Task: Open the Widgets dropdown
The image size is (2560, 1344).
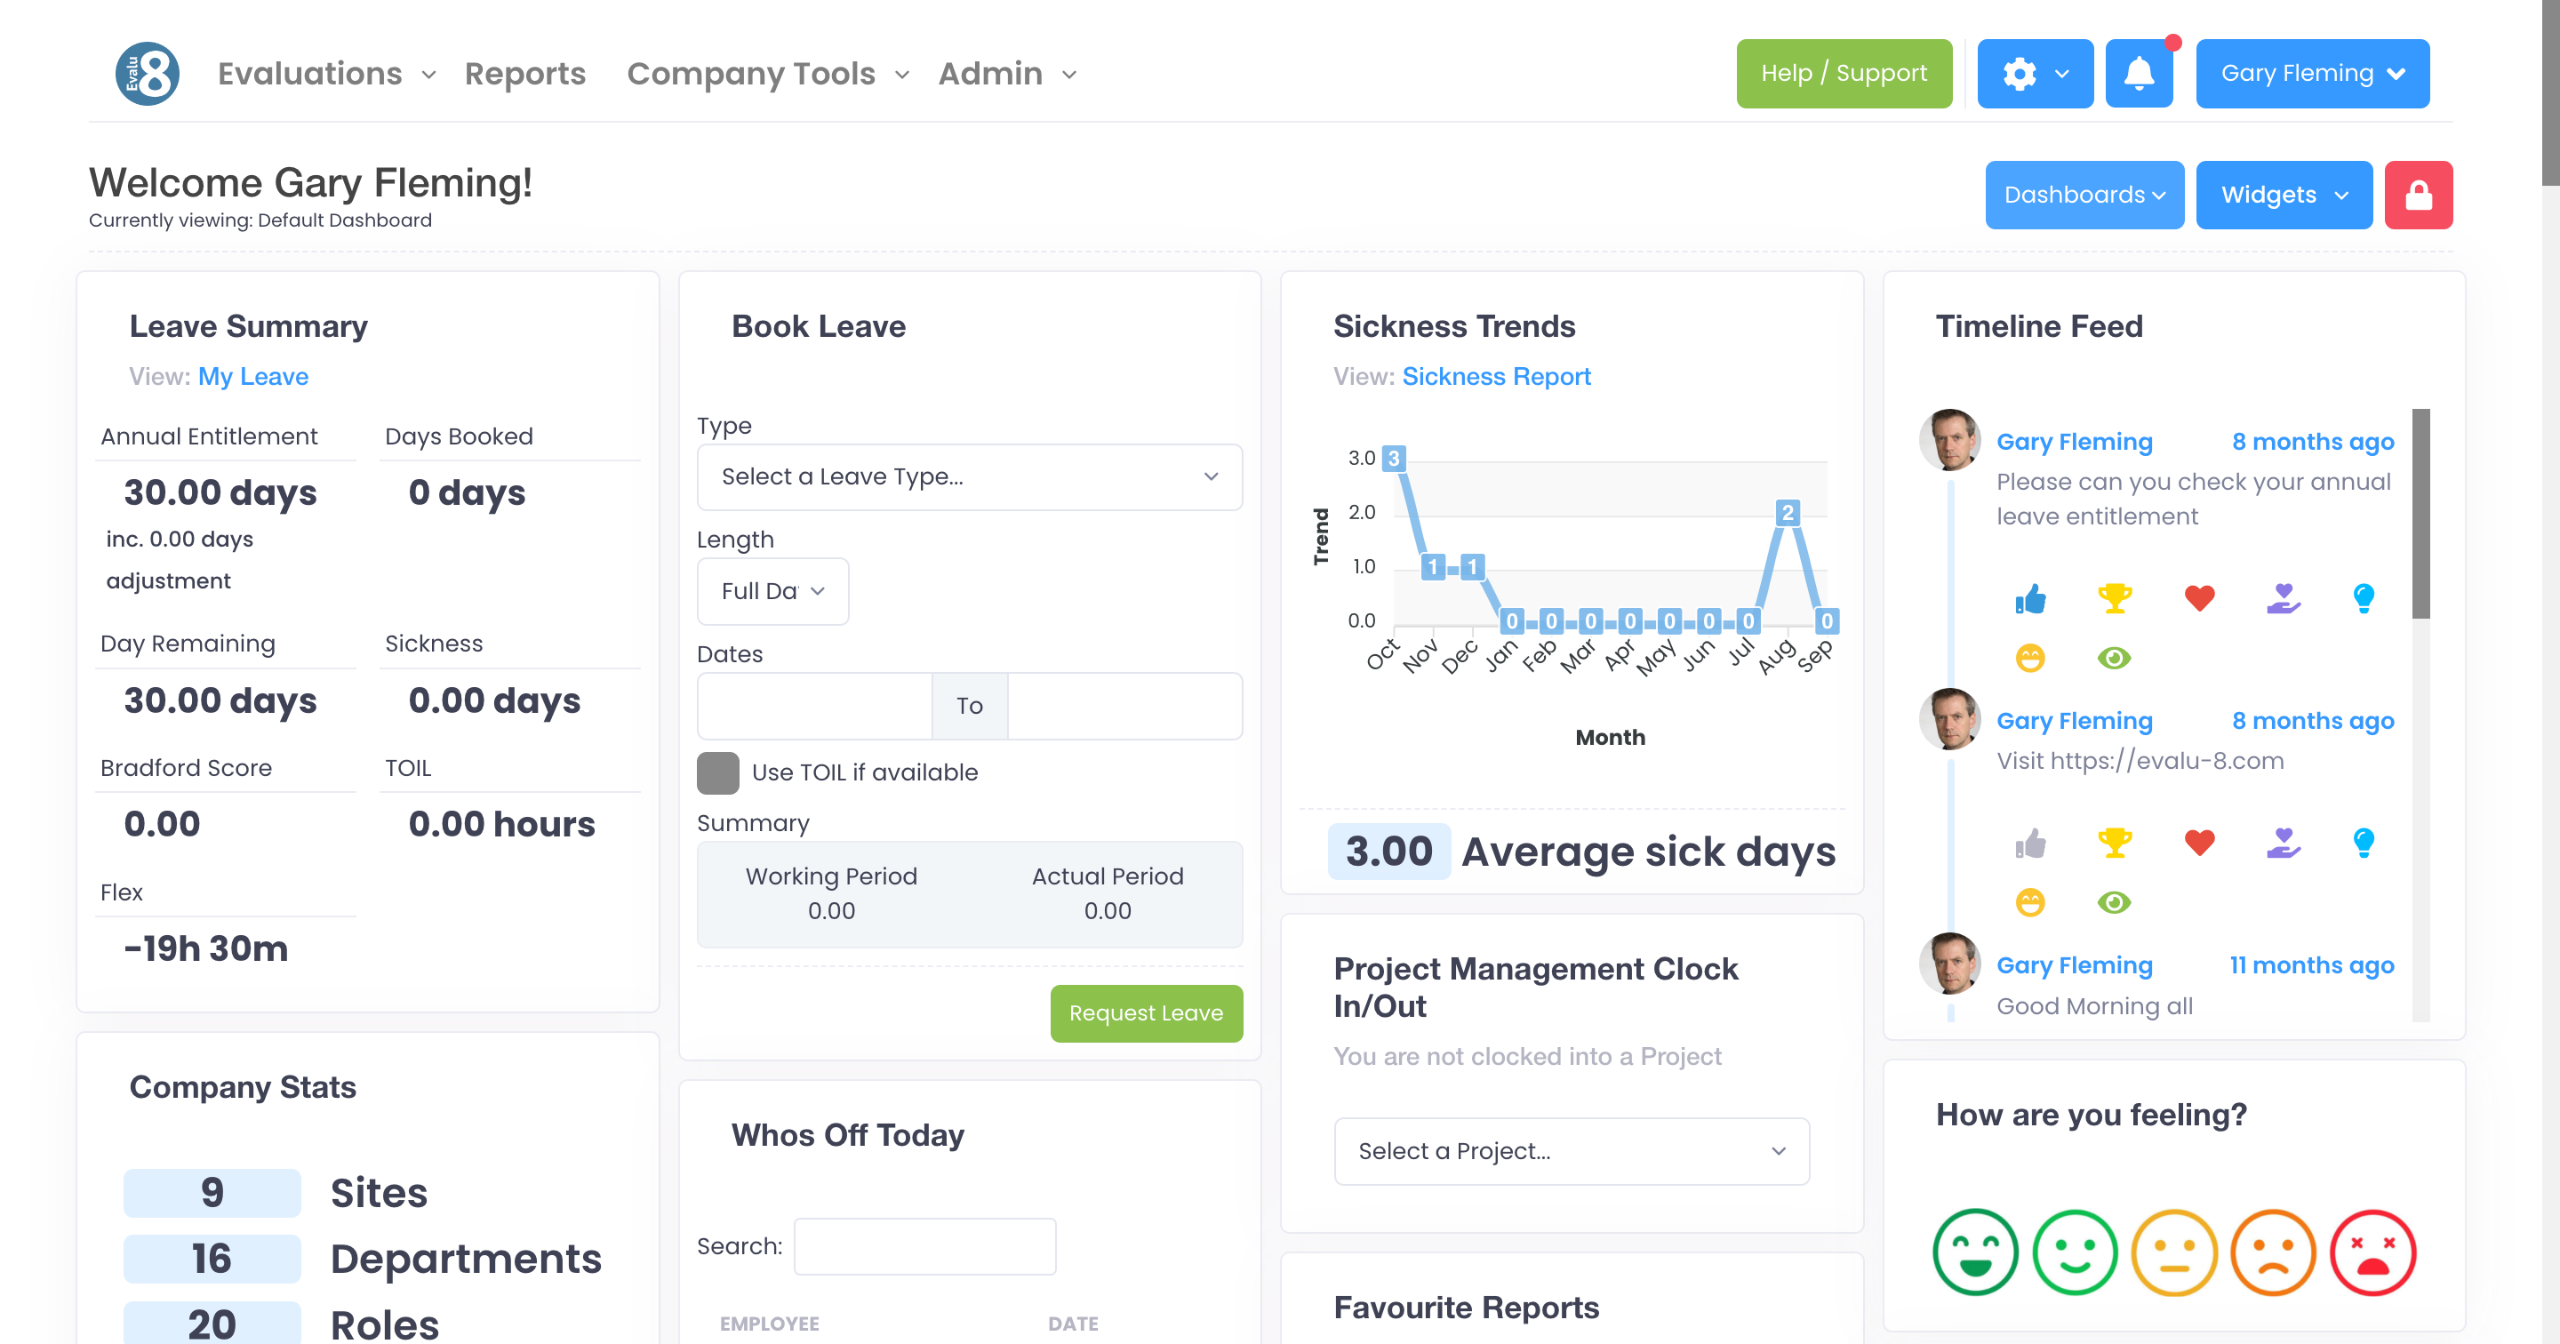Action: pyautogui.click(x=2283, y=195)
